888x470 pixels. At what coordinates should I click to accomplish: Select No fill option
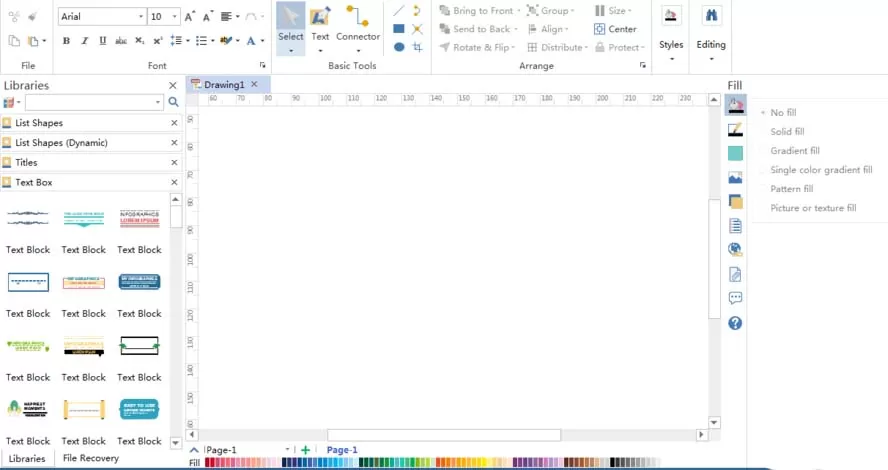pyautogui.click(x=783, y=113)
